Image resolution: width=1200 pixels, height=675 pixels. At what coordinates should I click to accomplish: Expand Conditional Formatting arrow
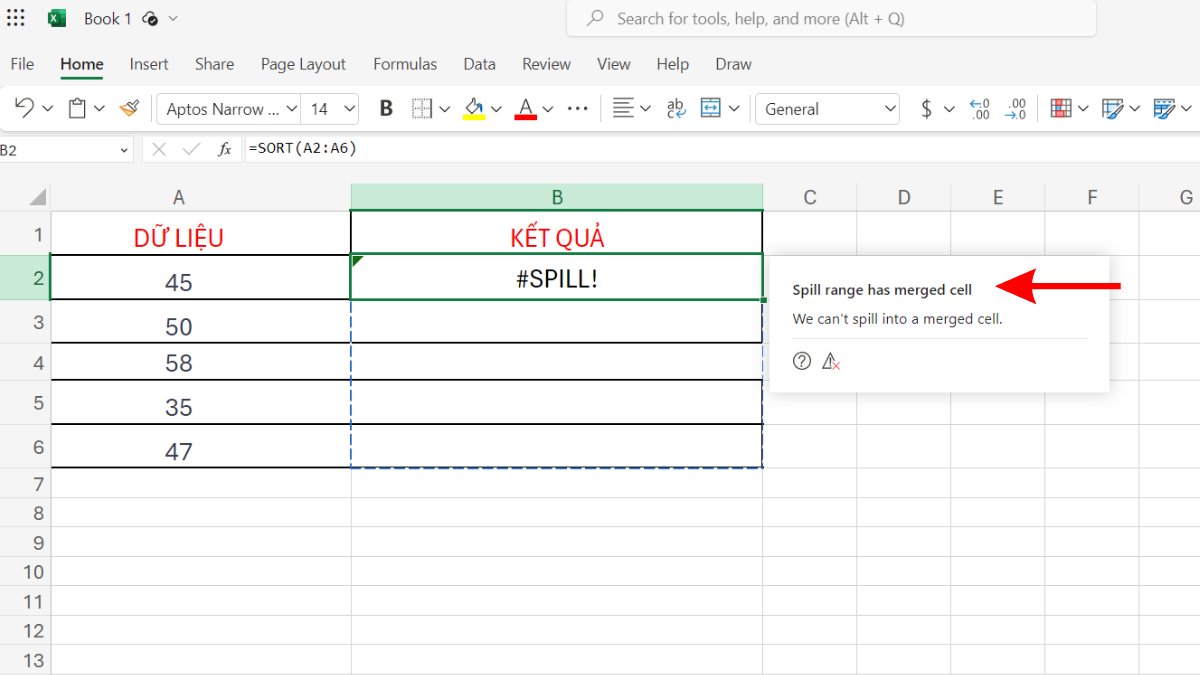[x=1084, y=109]
